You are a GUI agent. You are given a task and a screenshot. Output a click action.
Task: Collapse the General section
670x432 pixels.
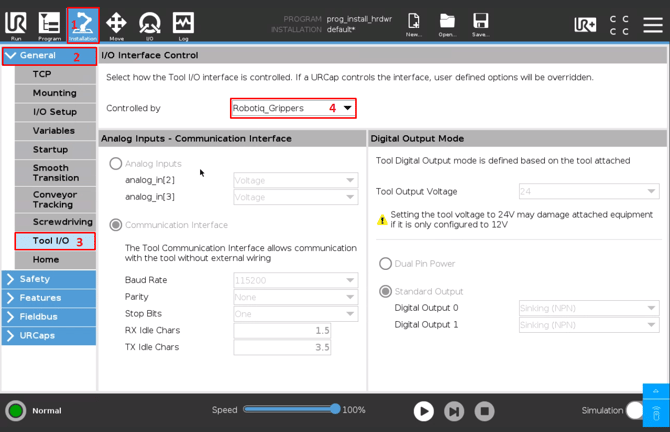pyautogui.click(x=49, y=56)
